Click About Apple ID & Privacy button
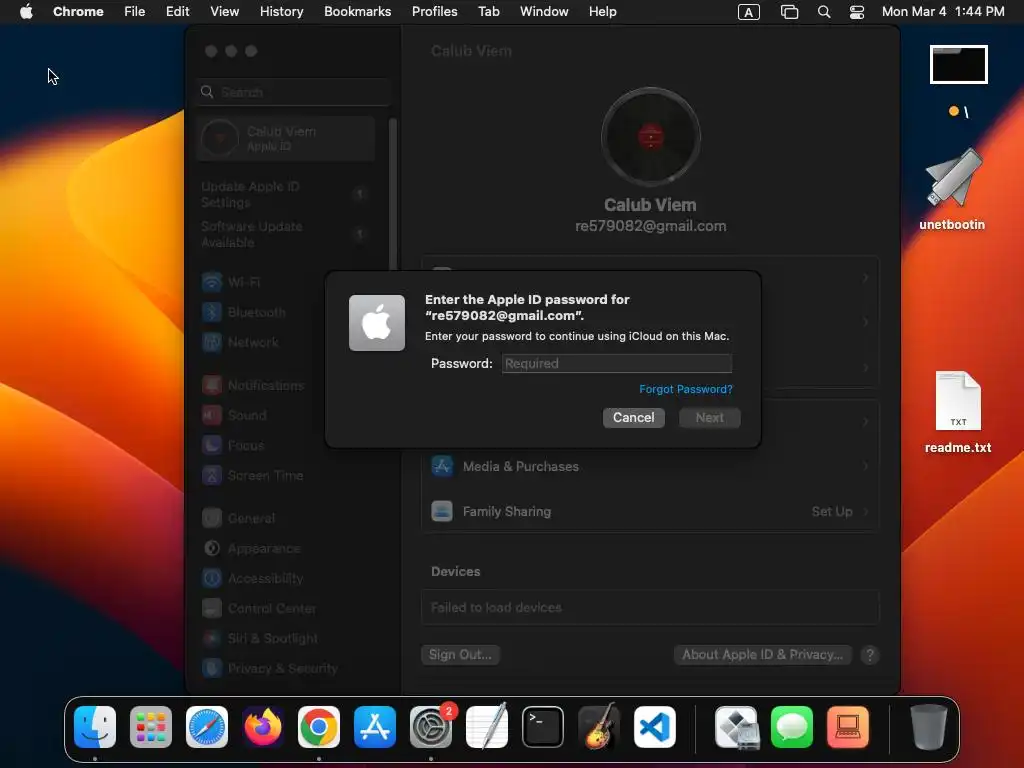Screen dimensions: 1024x768 tap(763, 654)
